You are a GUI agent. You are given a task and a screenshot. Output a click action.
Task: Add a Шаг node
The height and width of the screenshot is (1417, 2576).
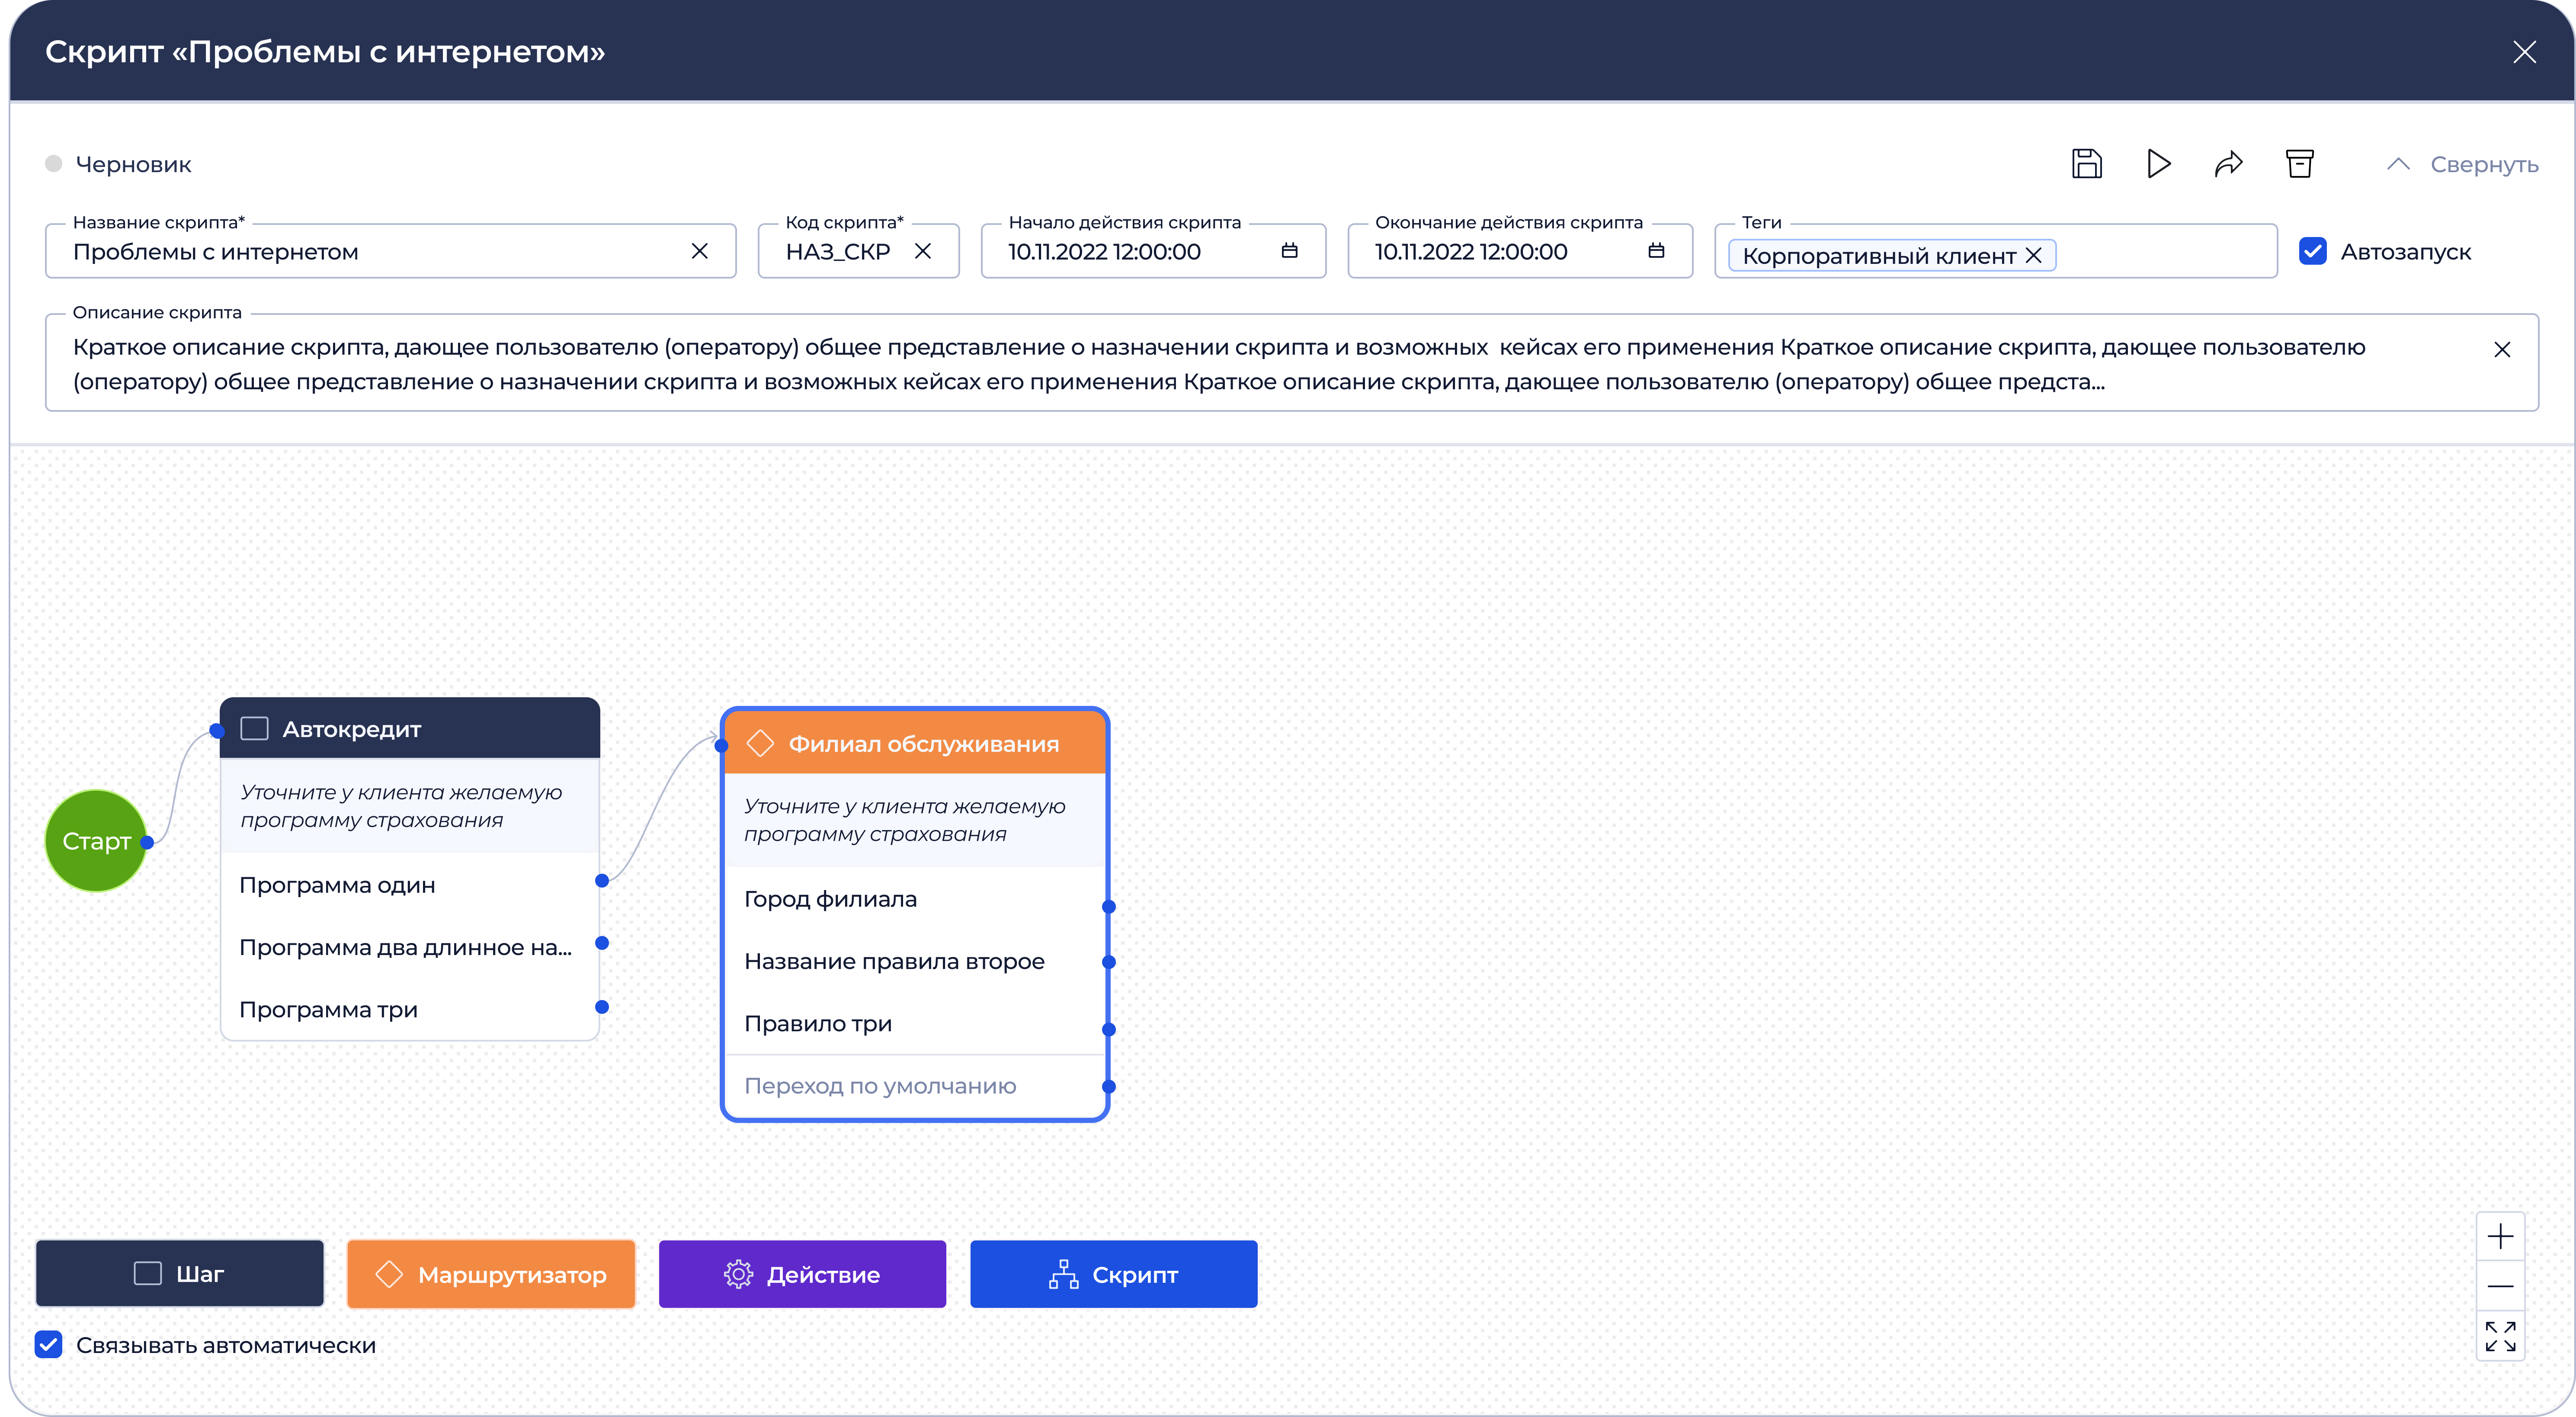pyautogui.click(x=180, y=1274)
